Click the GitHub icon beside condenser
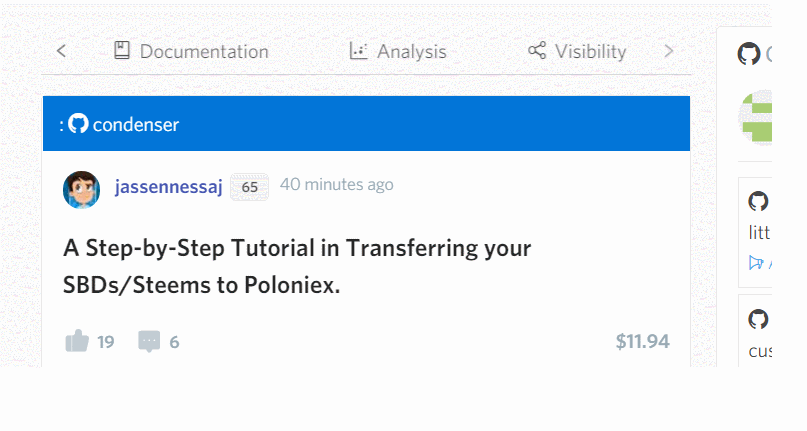 pos(78,124)
